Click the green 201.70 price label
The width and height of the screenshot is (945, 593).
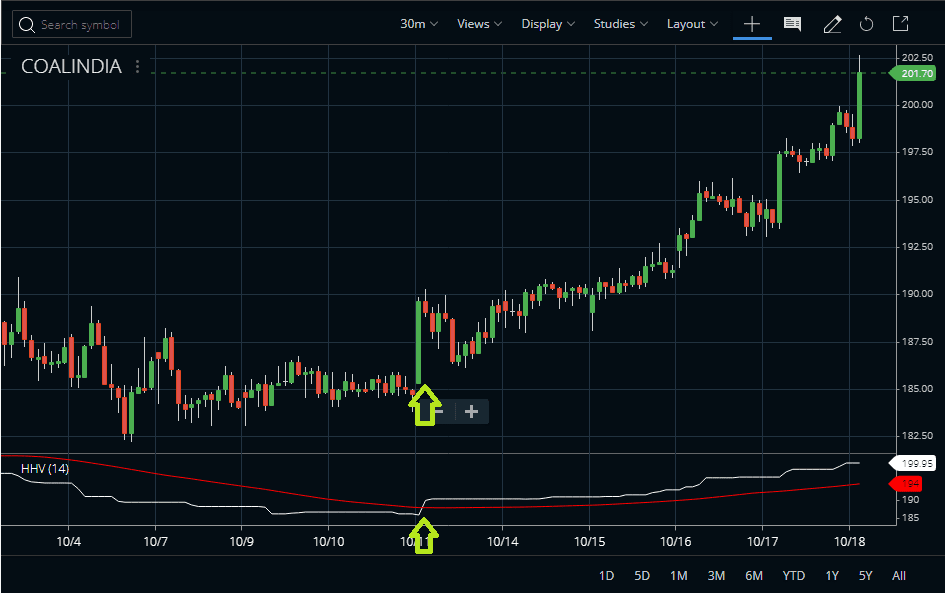click(x=915, y=72)
